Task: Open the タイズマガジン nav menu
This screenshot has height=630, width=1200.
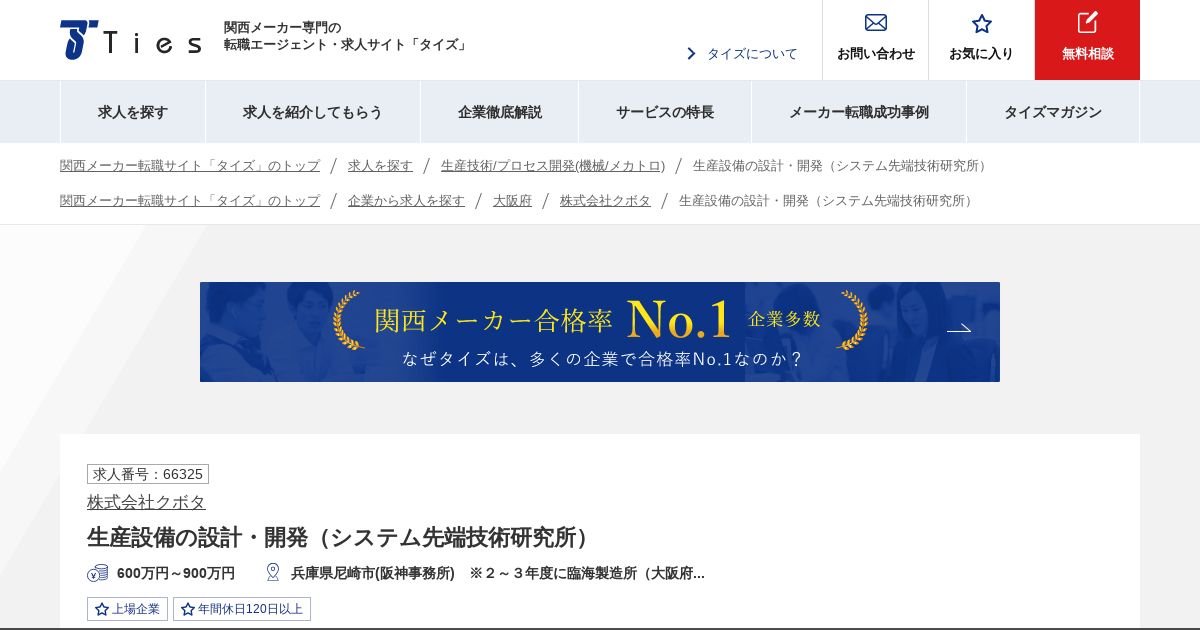Action: [1053, 112]
